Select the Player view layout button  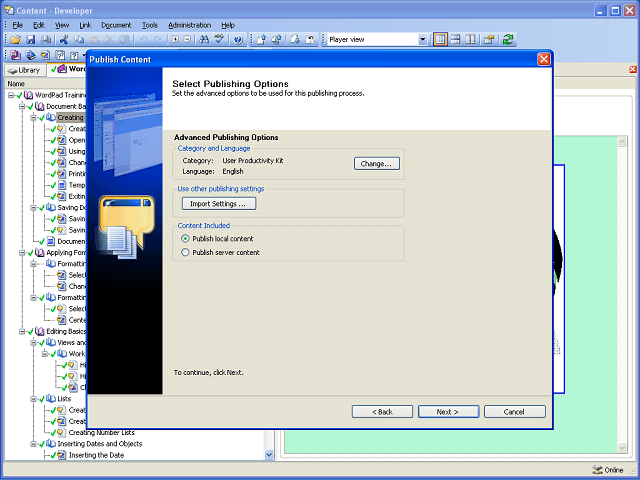click(440, 40)
